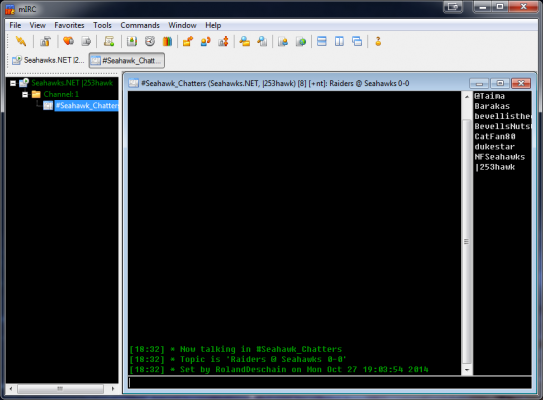
Task: Open the Channels List toolbar icon
Action: click(86, 42)
